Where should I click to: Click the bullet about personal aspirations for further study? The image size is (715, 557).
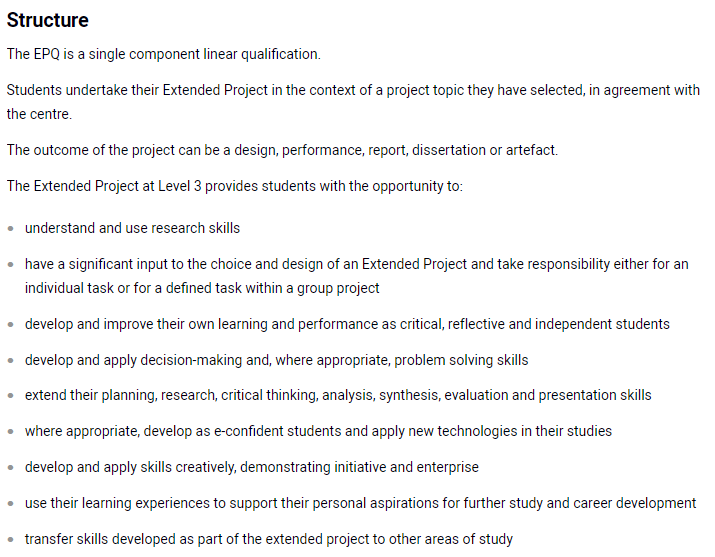360,503
